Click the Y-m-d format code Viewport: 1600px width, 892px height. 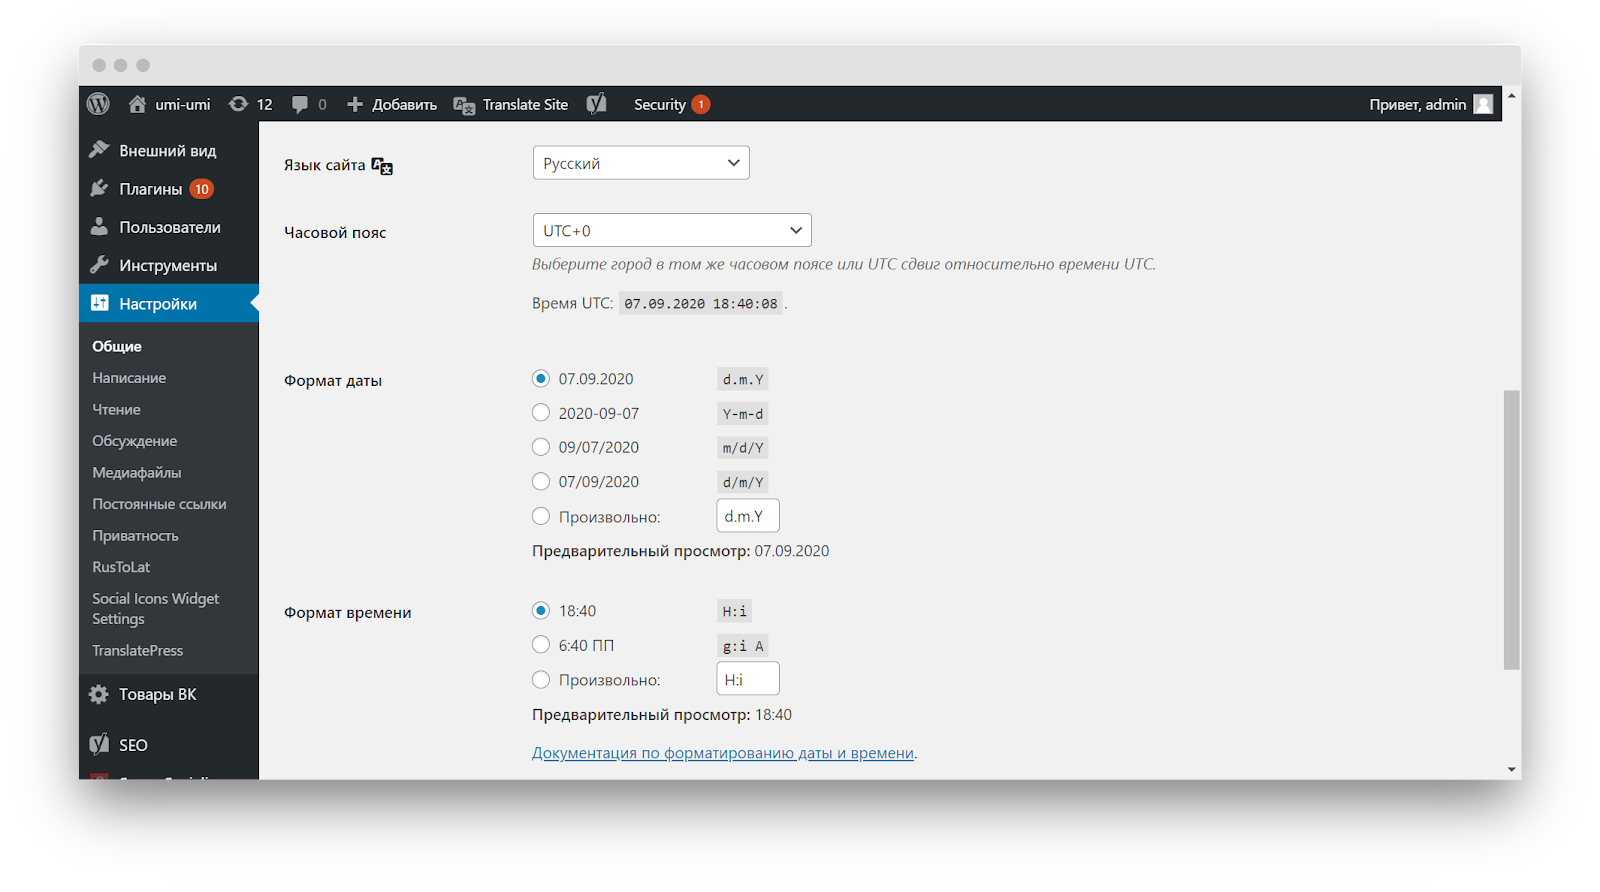coord(743,413)
